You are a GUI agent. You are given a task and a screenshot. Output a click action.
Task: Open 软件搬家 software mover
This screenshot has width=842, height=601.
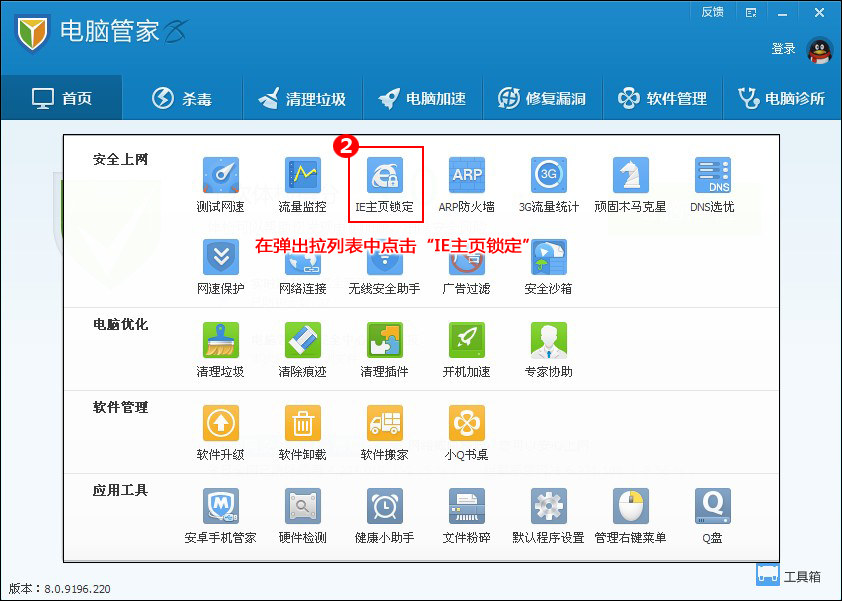coord(385,433)
